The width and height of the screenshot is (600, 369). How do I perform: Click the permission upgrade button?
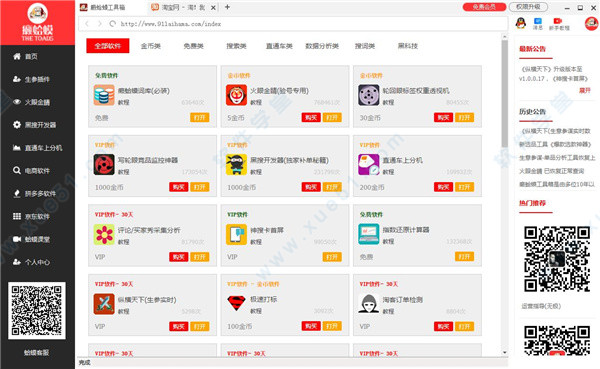click(528, 7)
